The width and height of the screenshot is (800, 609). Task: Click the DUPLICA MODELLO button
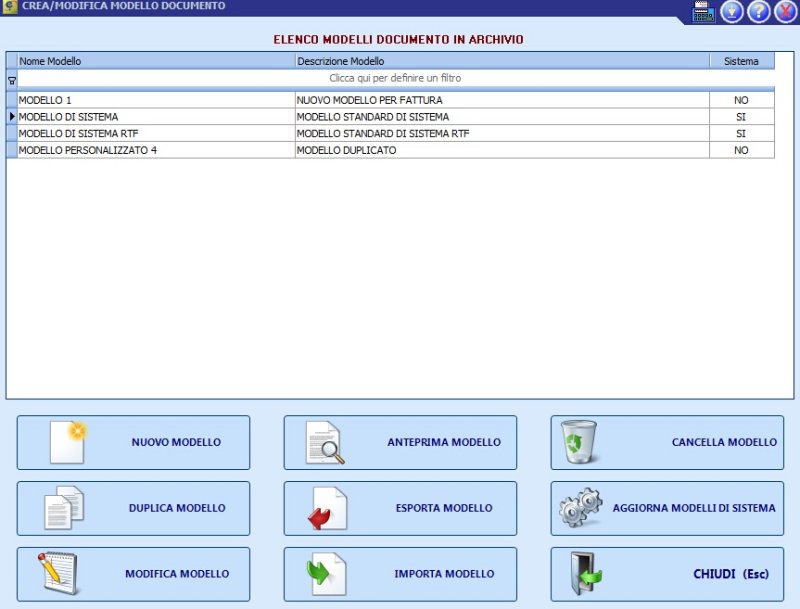tap(133, 508)
